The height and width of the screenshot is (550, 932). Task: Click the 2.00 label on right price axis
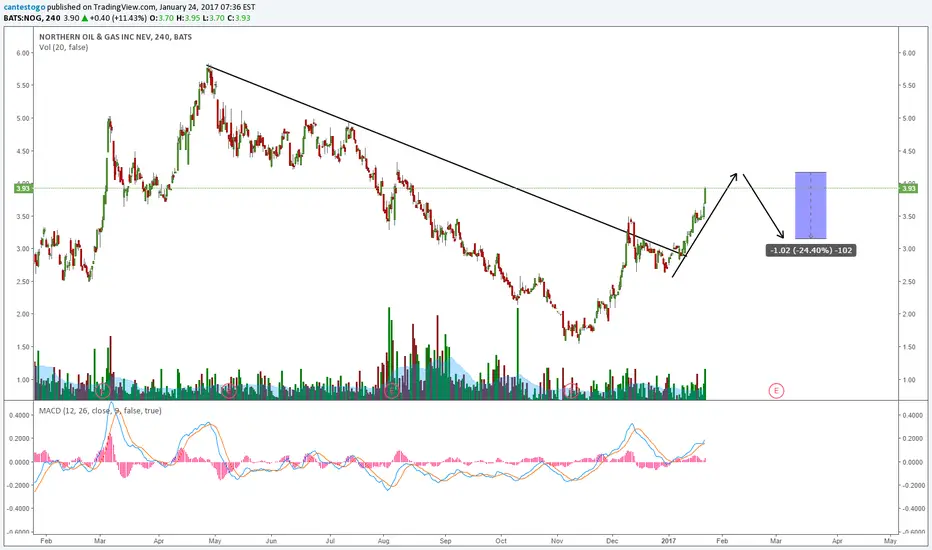909,314
